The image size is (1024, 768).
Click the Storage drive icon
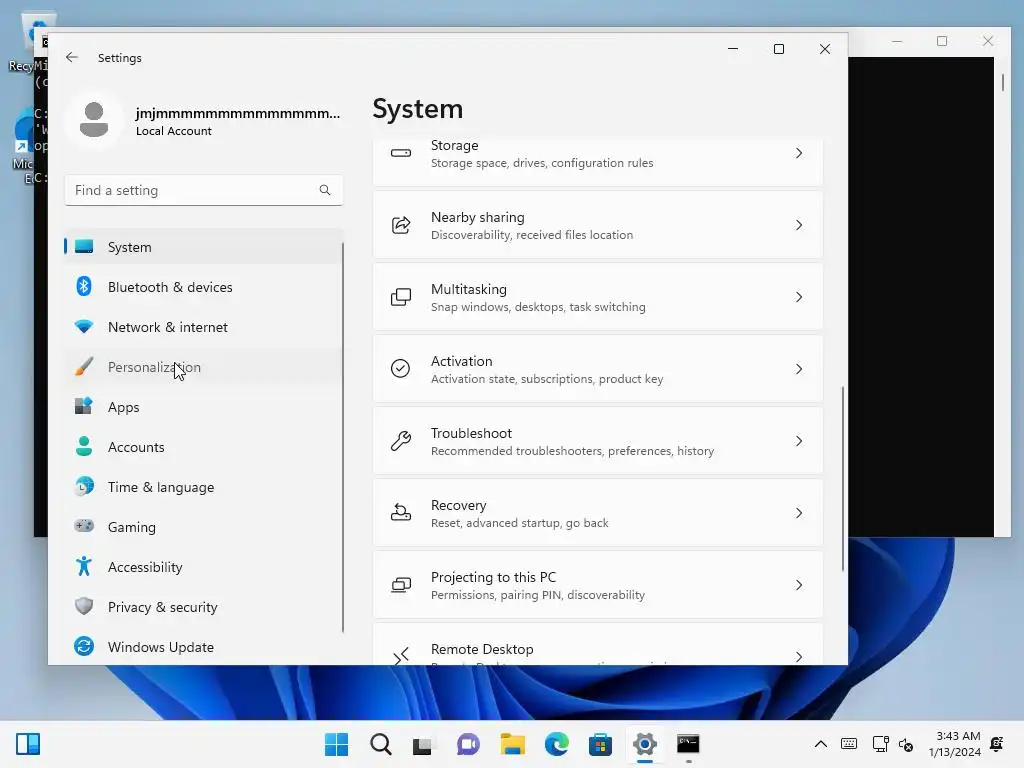[x=401, y=153]
